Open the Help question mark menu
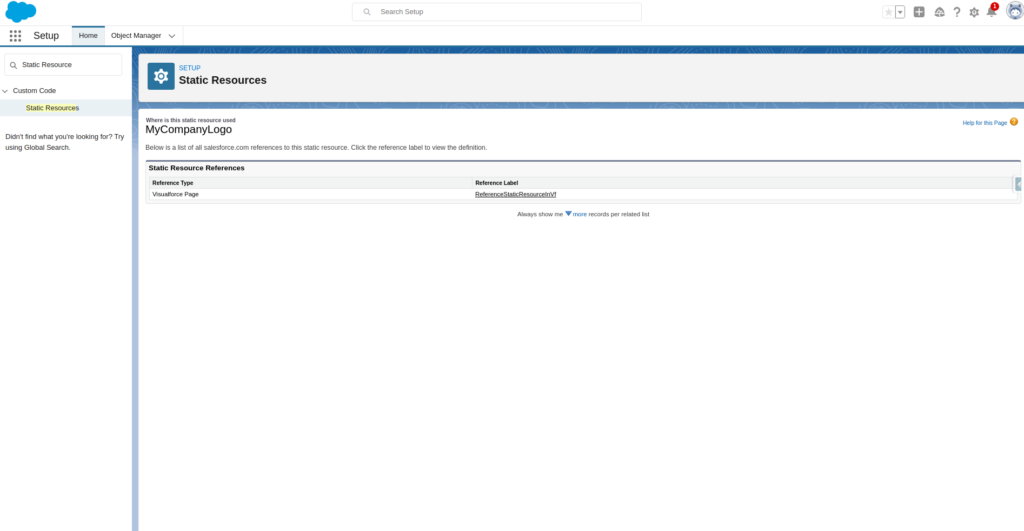 (957, 12)
